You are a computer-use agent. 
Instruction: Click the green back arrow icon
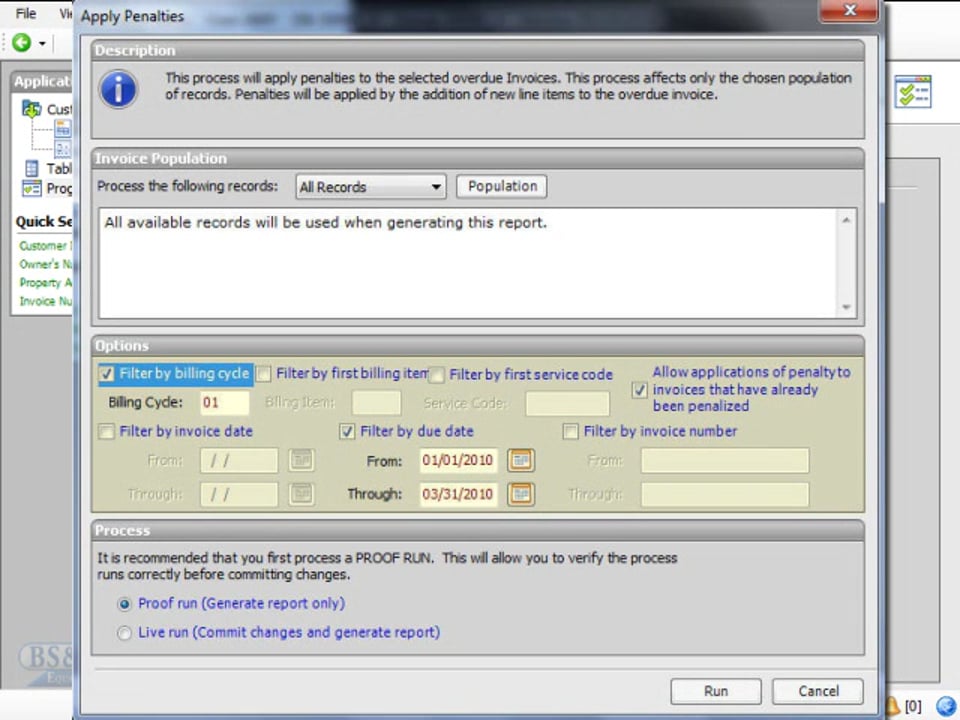pos(21,42)
